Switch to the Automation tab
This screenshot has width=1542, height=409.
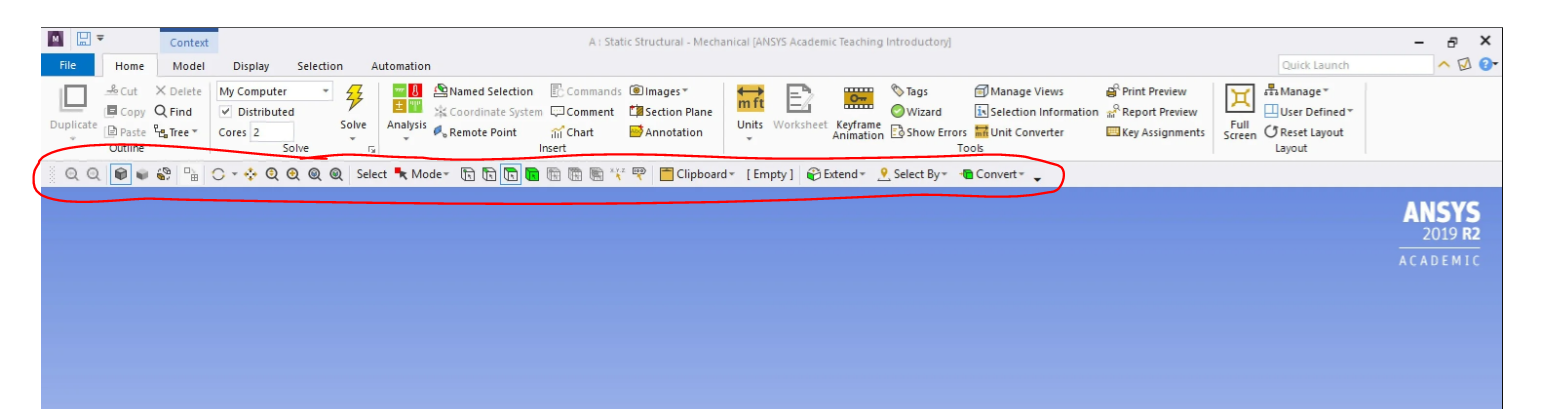pyautogui.click(x=401, y=66)
